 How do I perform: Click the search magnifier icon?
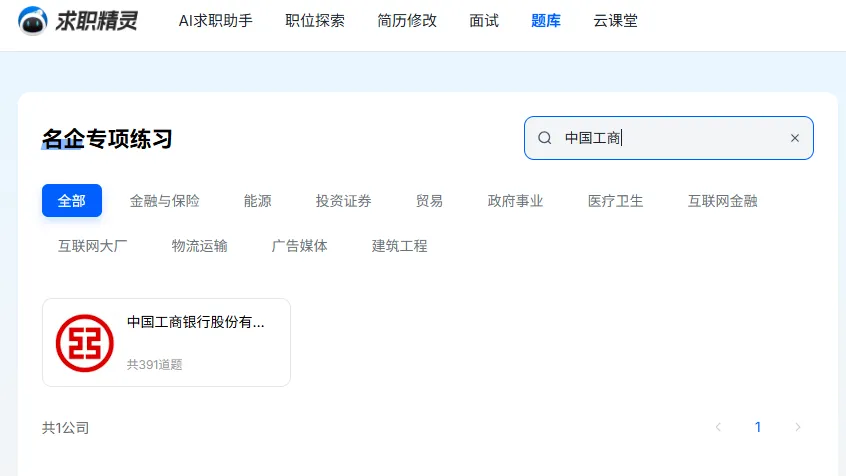544,138
